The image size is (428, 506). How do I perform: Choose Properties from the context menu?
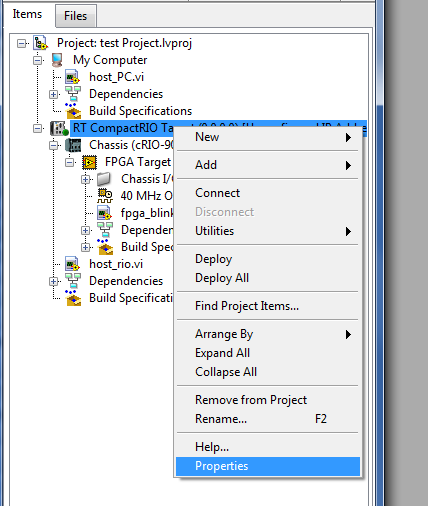pyautogui.click(x=268, y=466)
